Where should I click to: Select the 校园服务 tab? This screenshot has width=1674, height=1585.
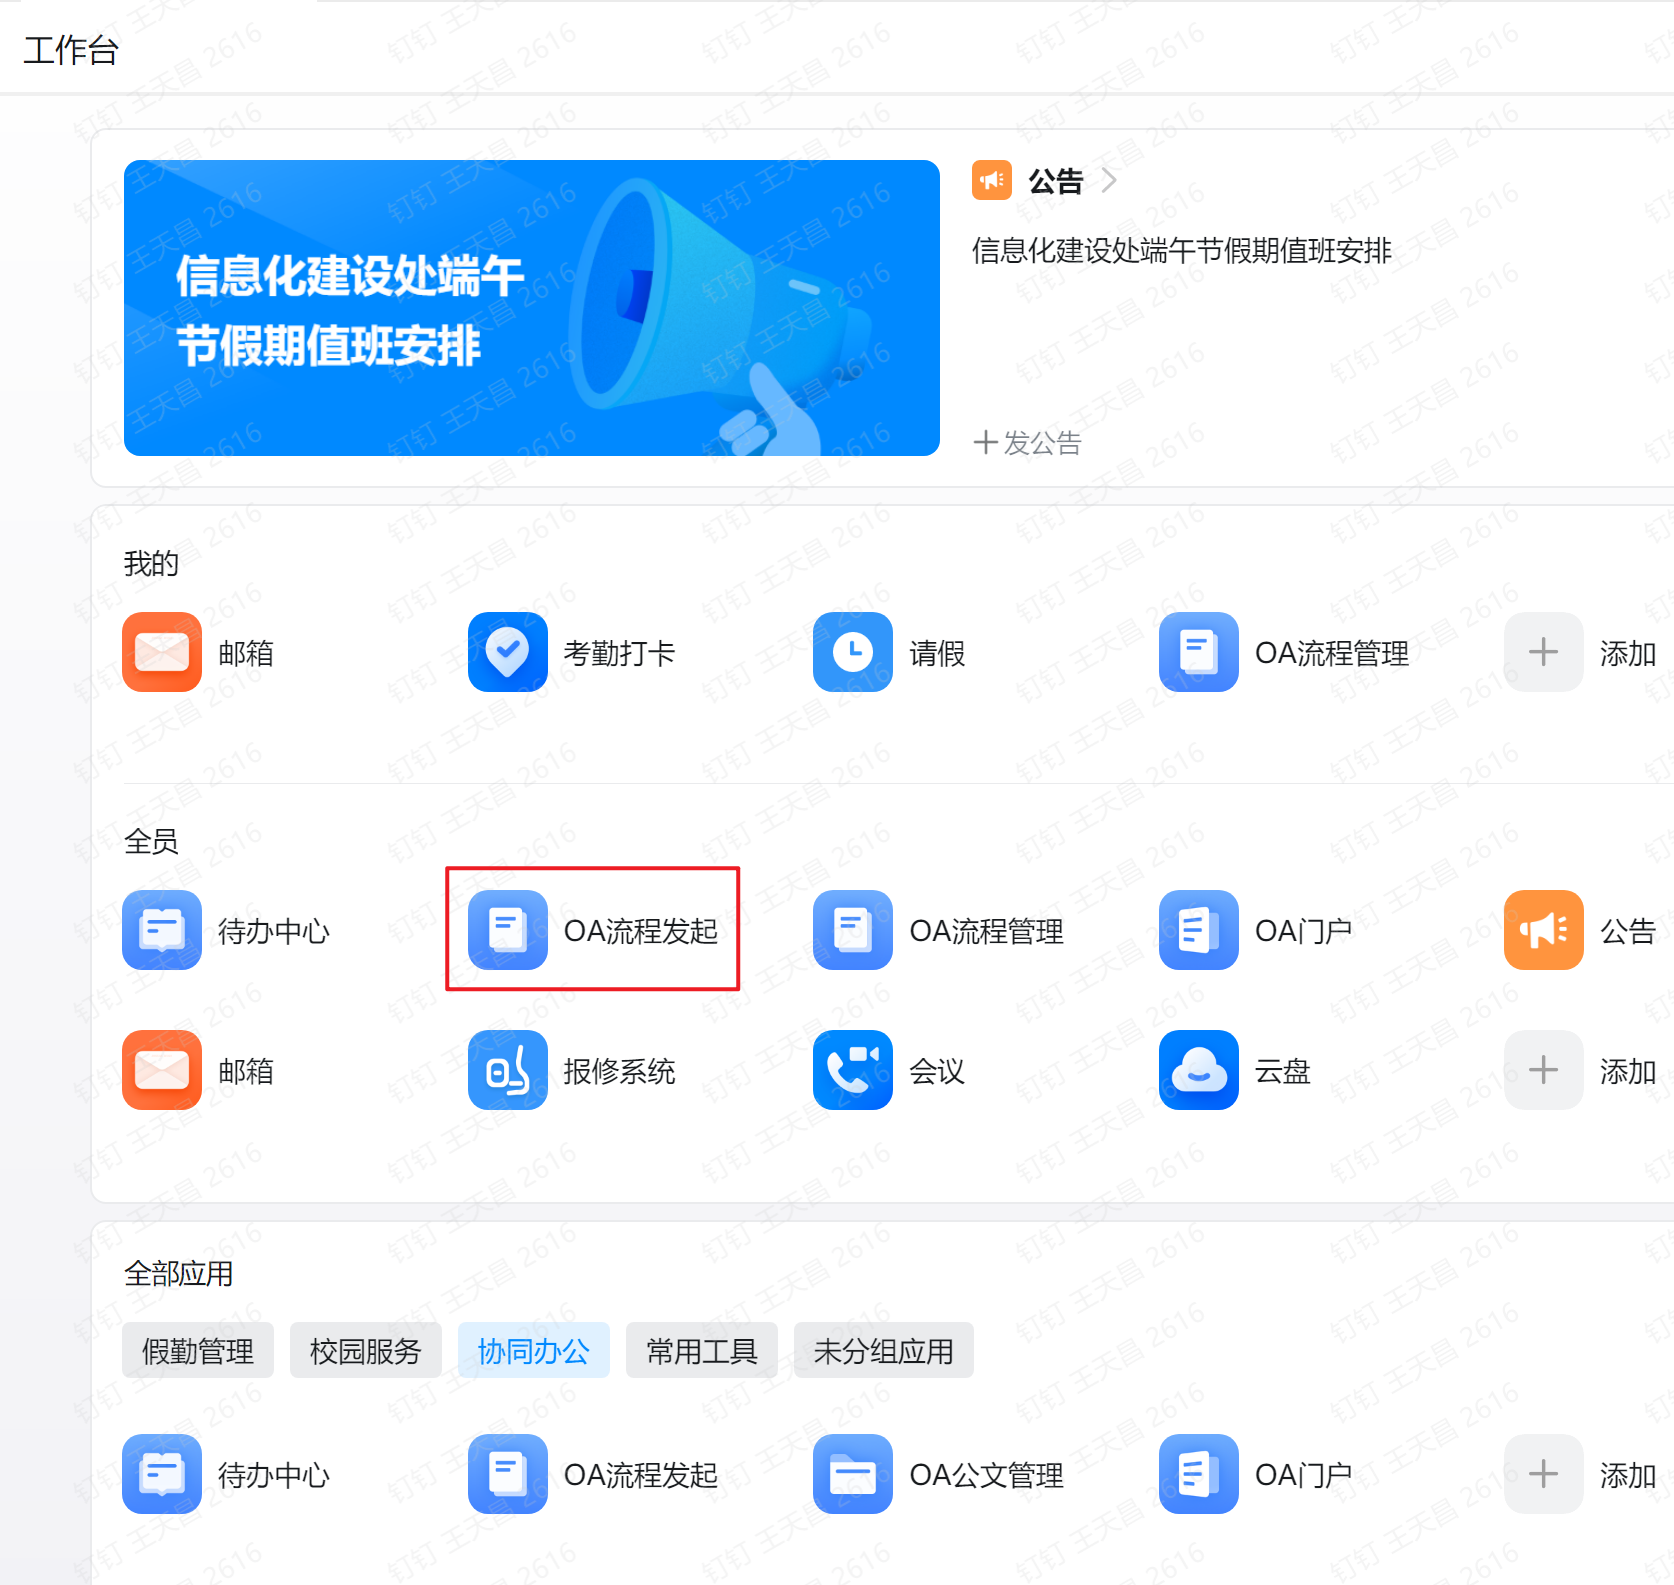pos(366,1351)
